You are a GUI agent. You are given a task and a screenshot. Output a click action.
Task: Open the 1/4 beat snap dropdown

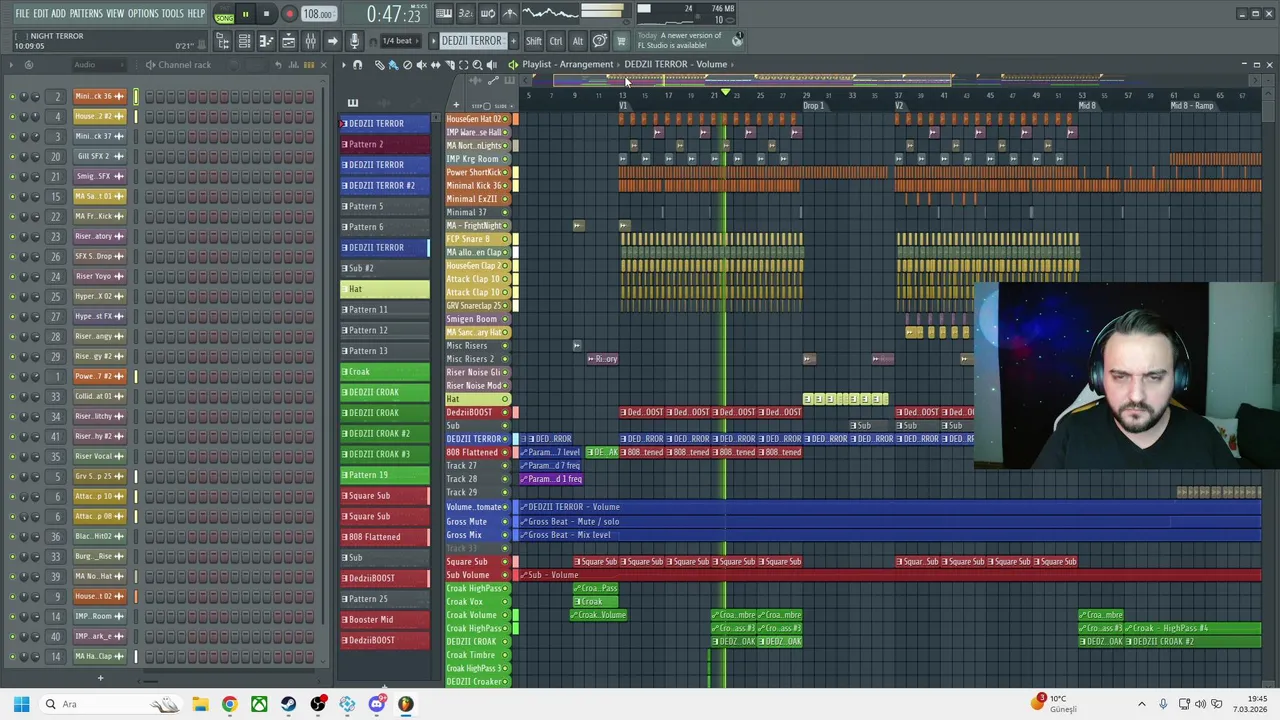pos(399,41)
